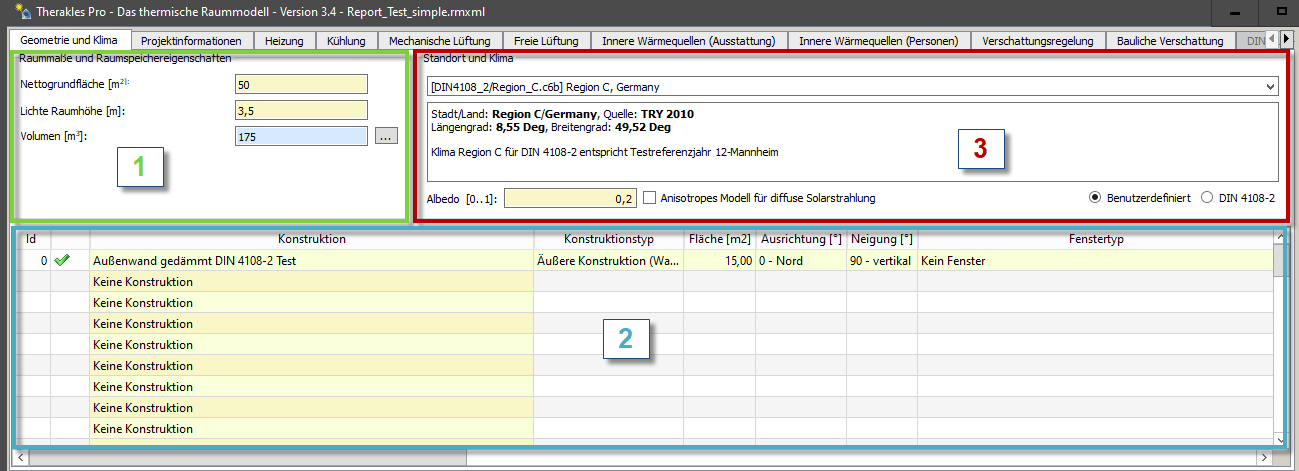Click the horizontal scrollbar right arrow
1299x471 pixels.
1266,457
